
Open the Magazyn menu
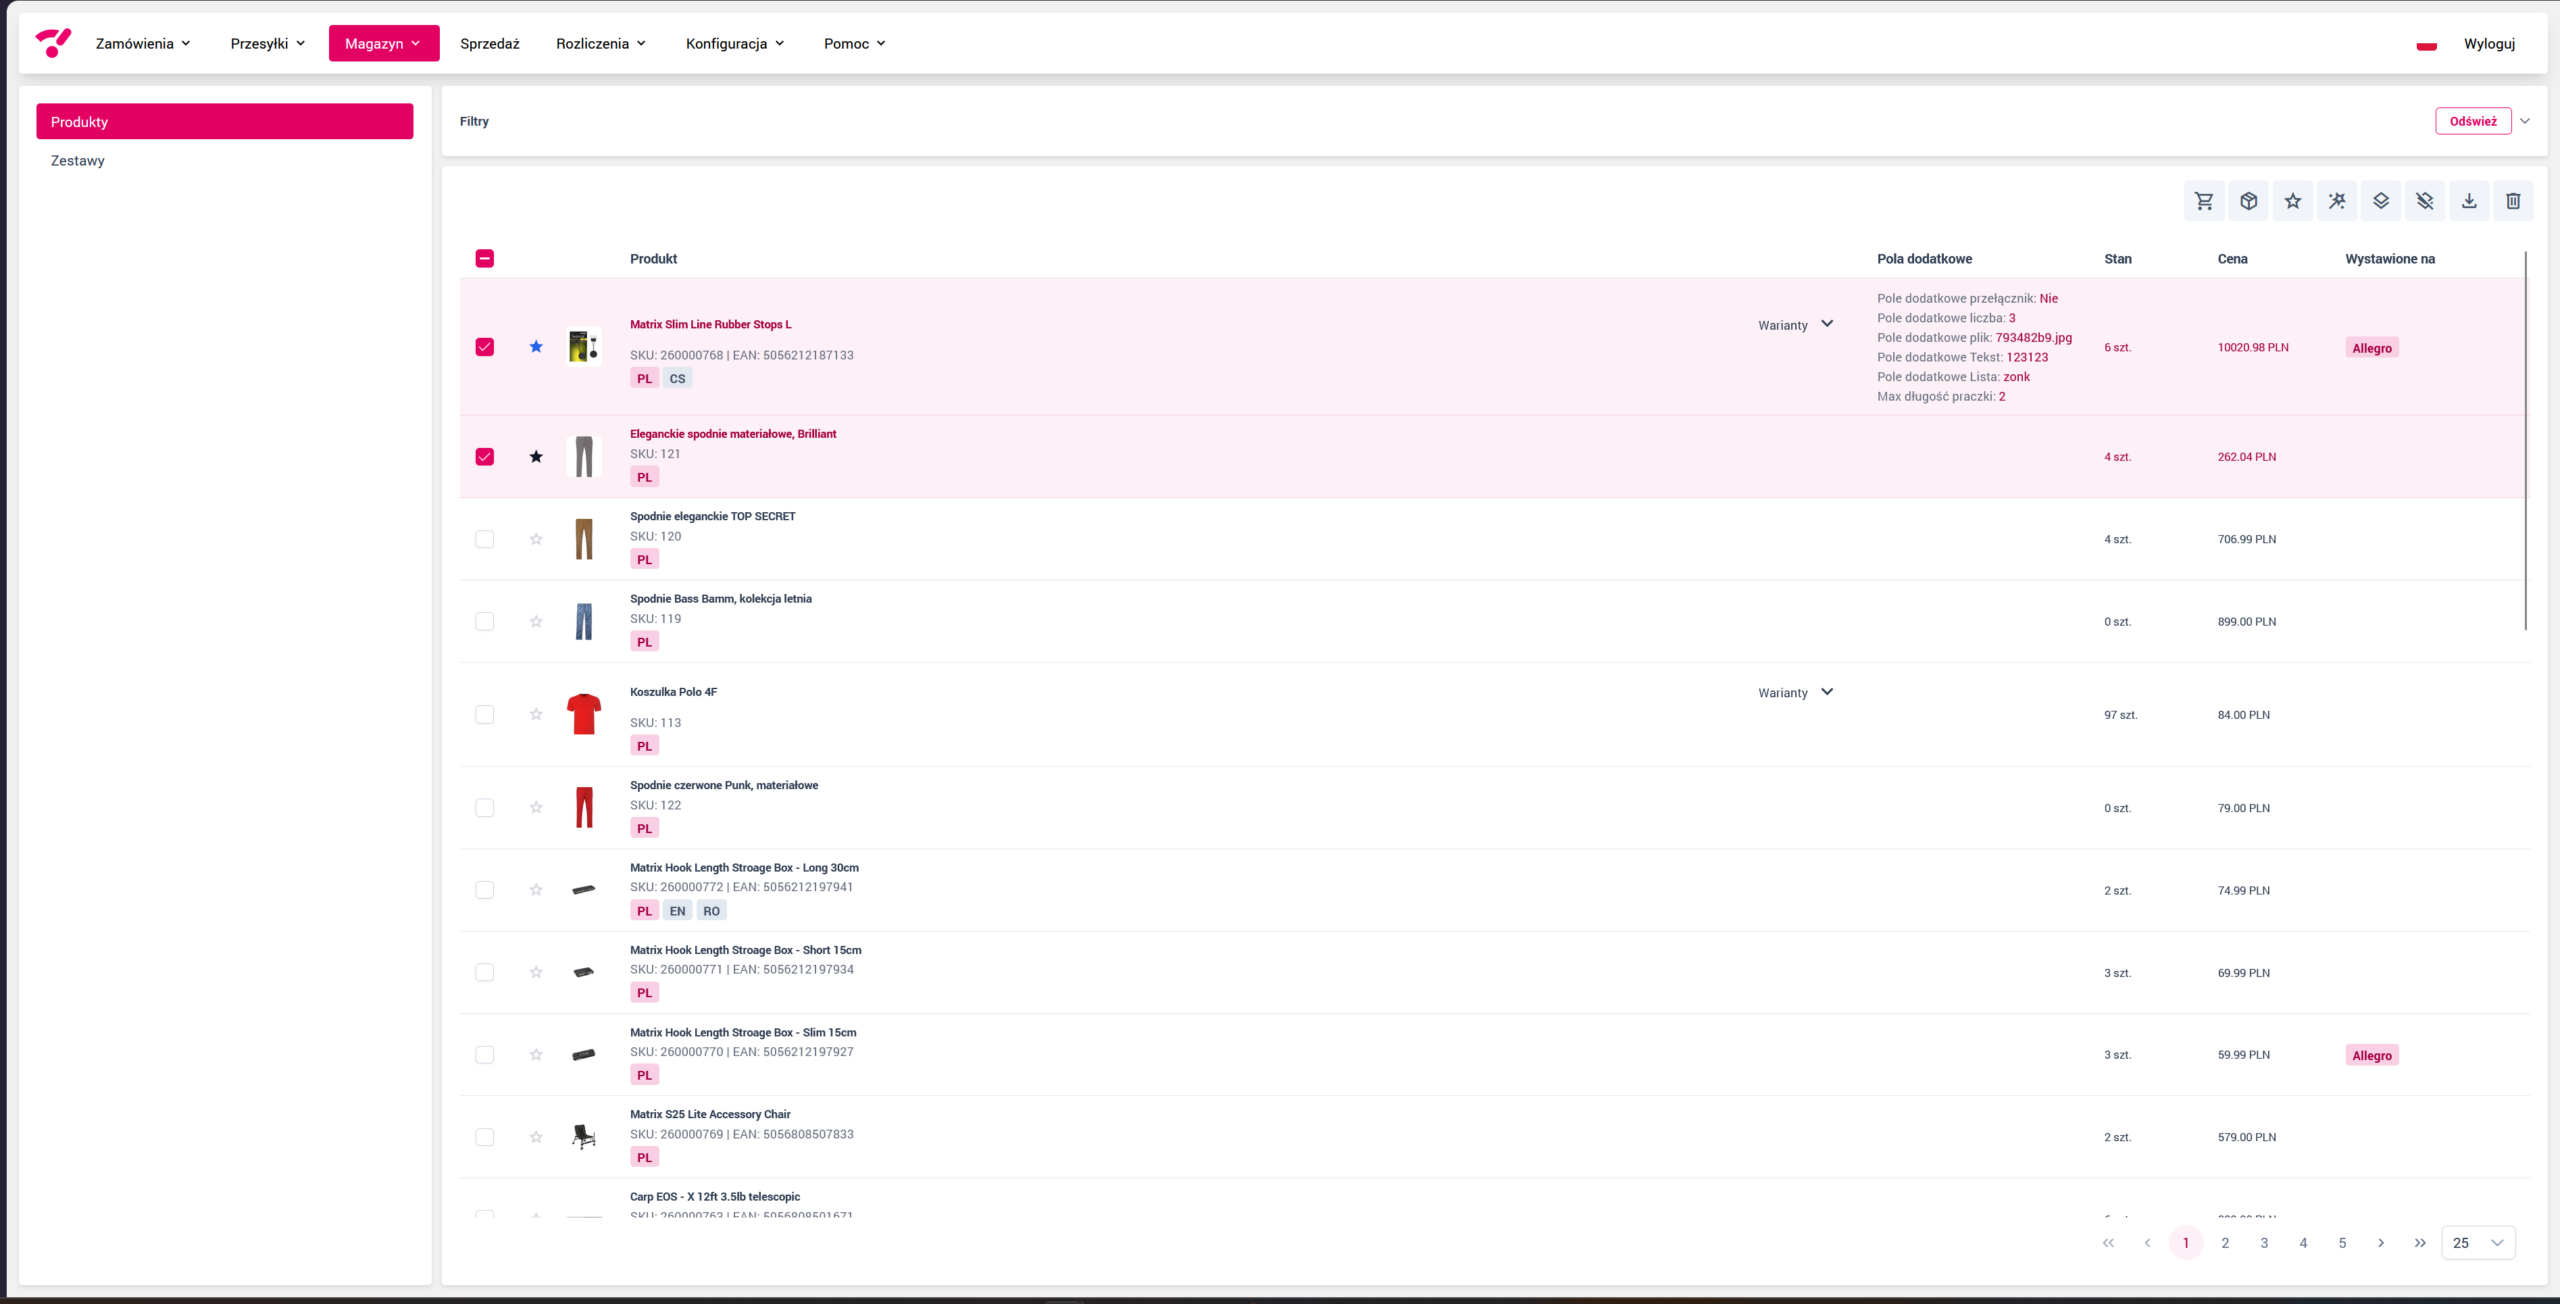click(x=384, y=44)
